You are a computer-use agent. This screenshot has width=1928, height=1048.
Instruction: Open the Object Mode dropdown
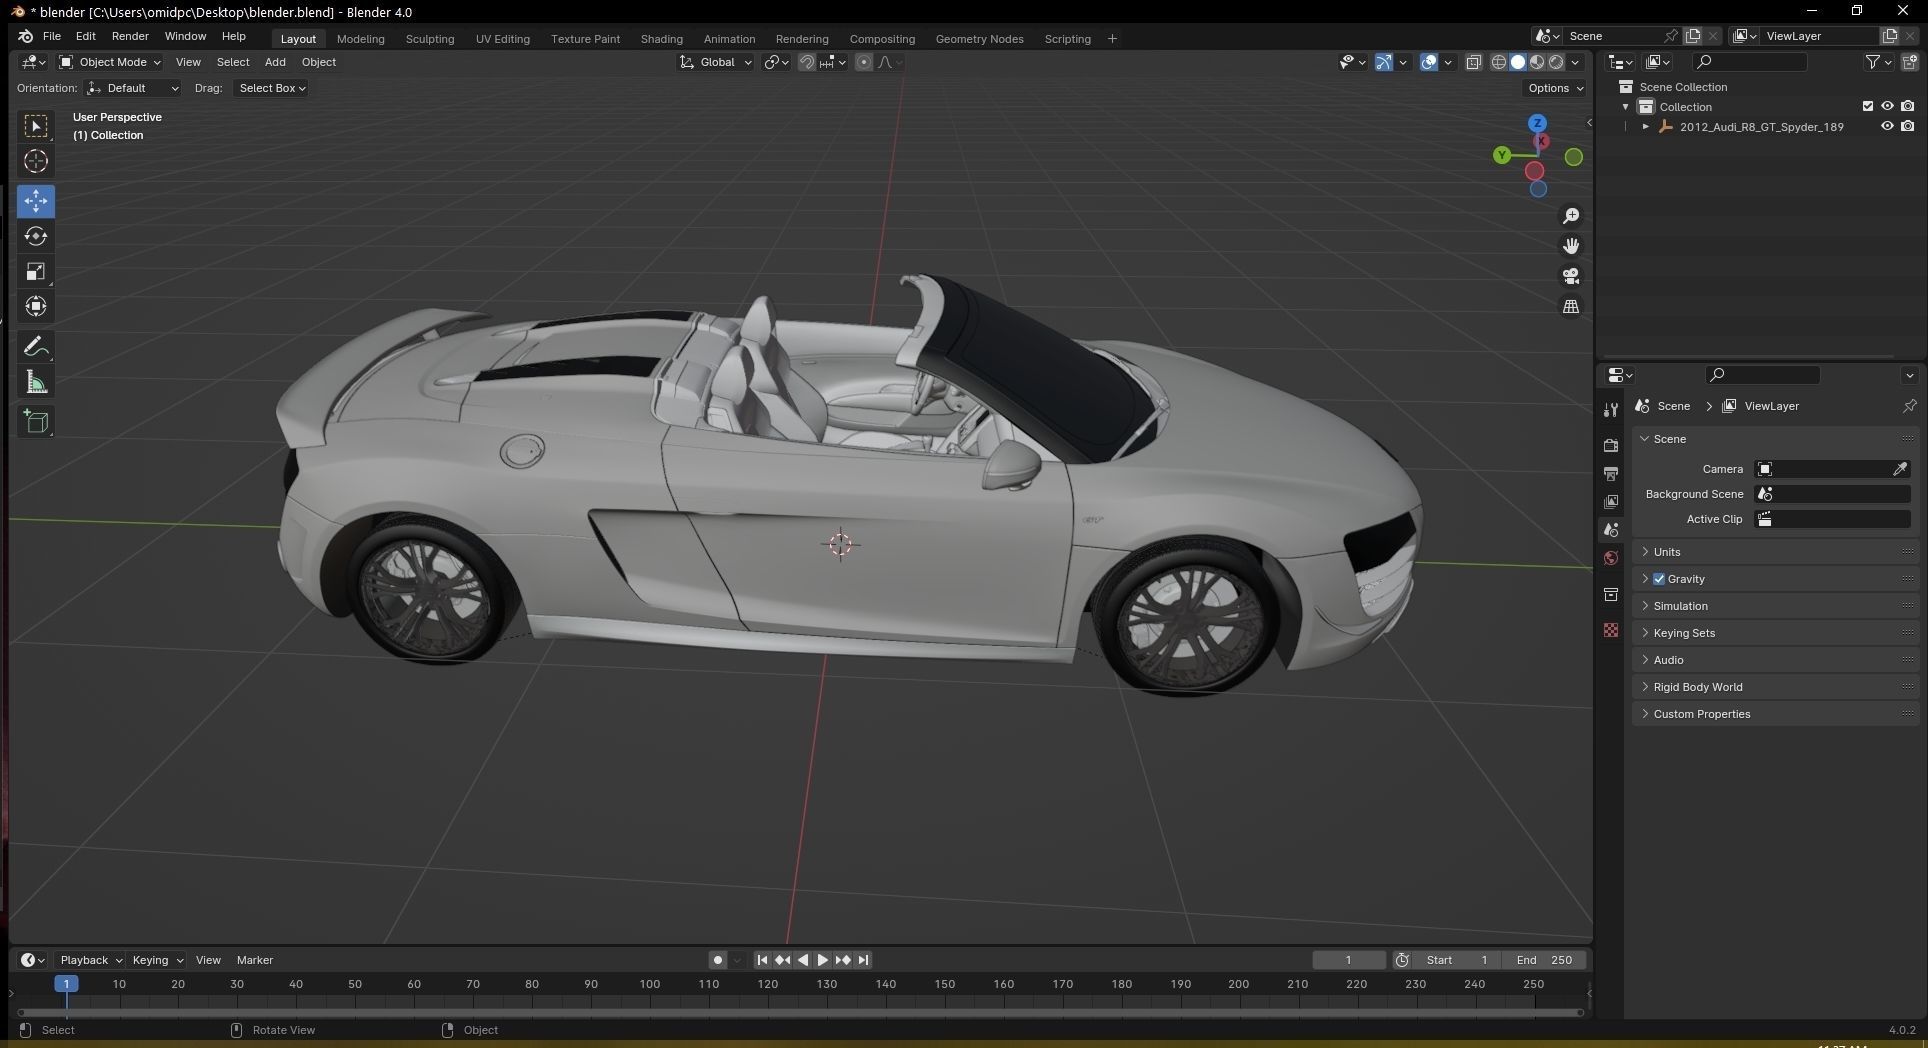pyautogui.click(x=109, y=62)
